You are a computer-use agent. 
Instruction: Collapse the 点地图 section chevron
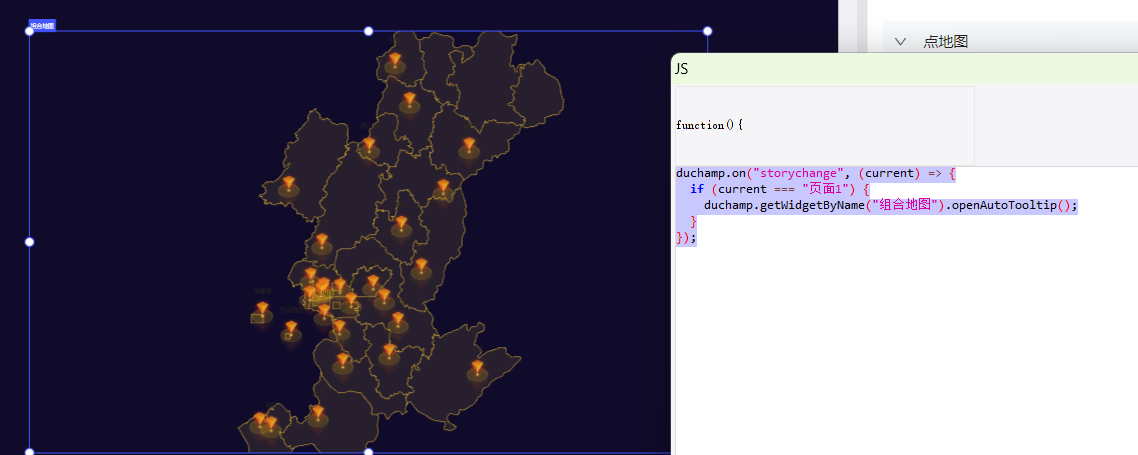900,42
